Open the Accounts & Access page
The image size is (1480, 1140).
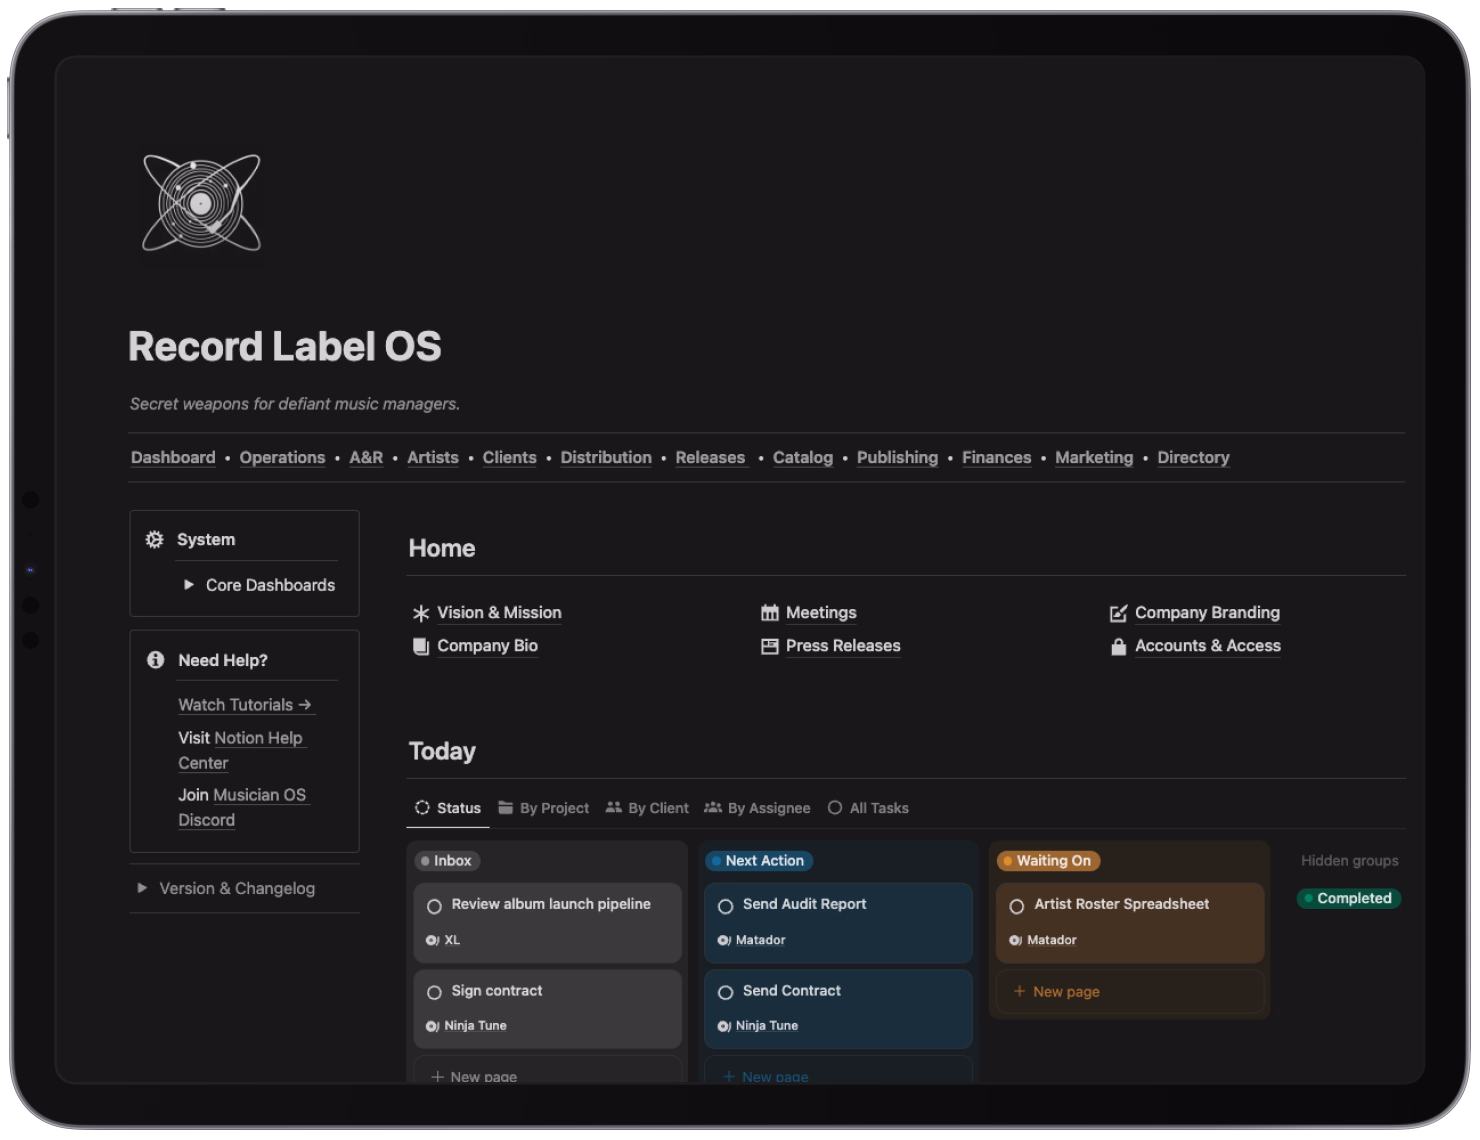1208,646
